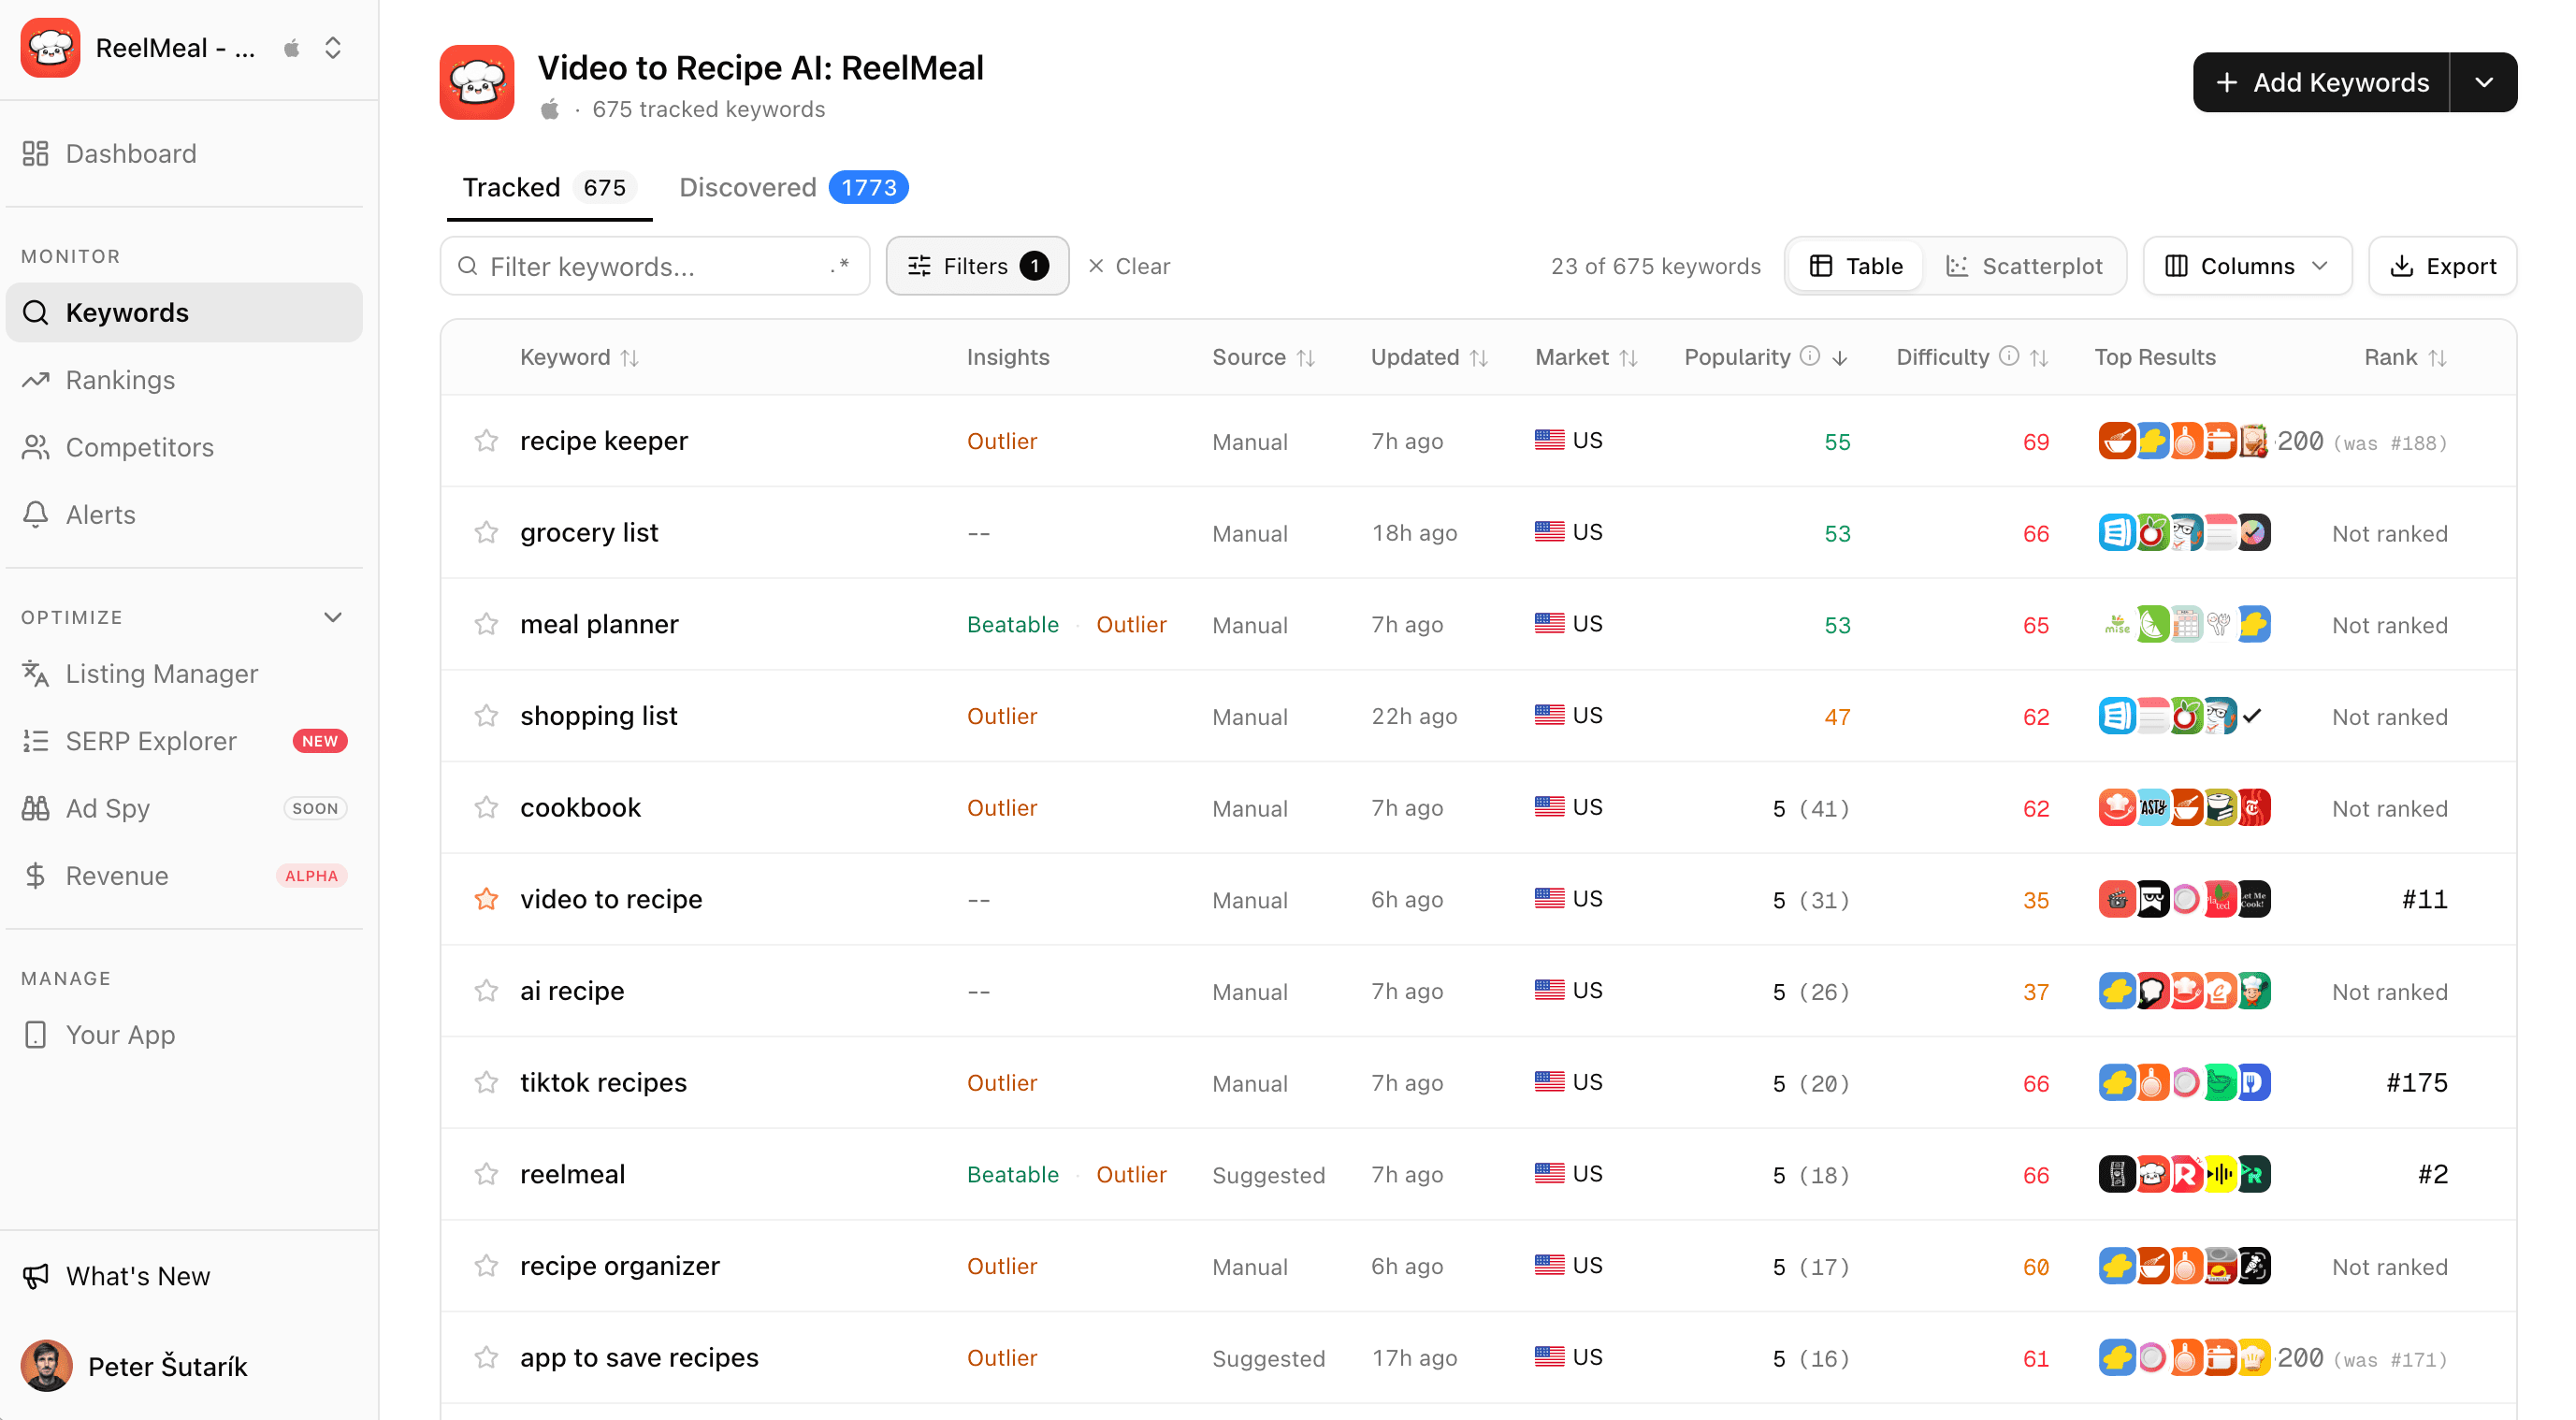Click the ReelMeal app icon in header

[x=477, y=83]
